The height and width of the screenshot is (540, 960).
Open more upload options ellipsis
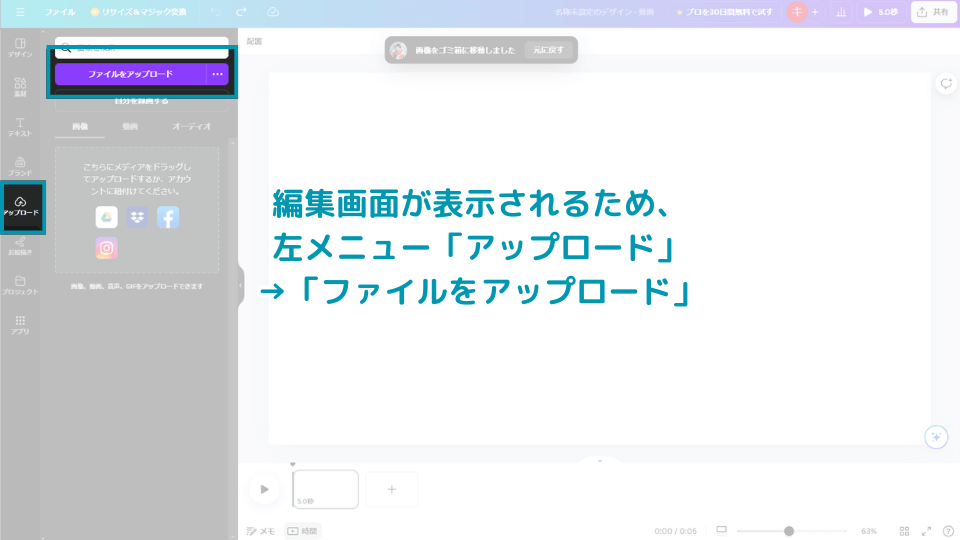[217, 74]
